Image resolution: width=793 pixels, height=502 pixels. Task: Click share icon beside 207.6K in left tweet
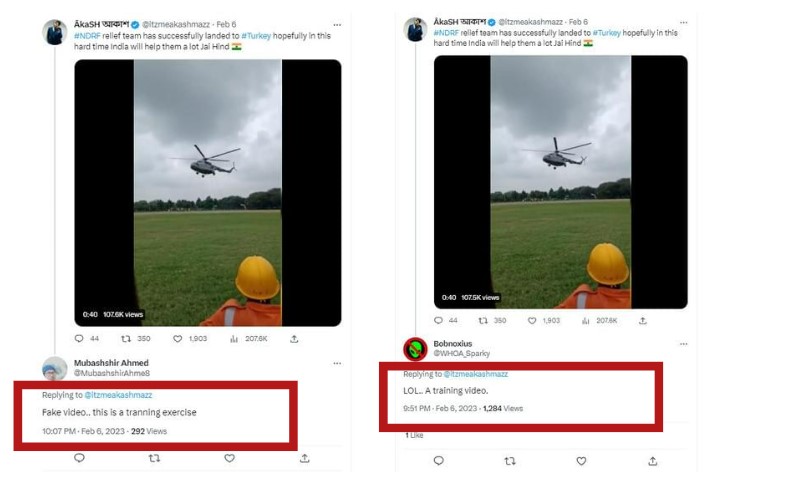pos(294,339)
